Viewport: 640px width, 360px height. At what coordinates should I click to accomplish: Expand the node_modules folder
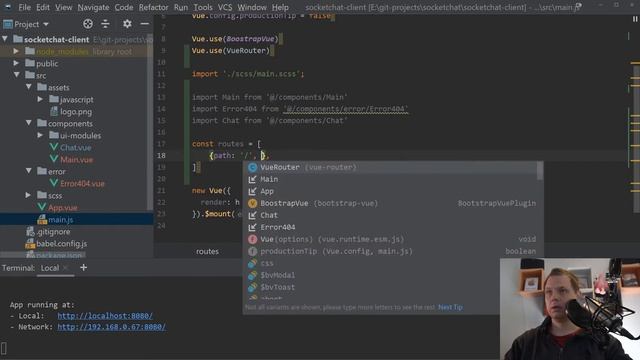pos(16,51)
